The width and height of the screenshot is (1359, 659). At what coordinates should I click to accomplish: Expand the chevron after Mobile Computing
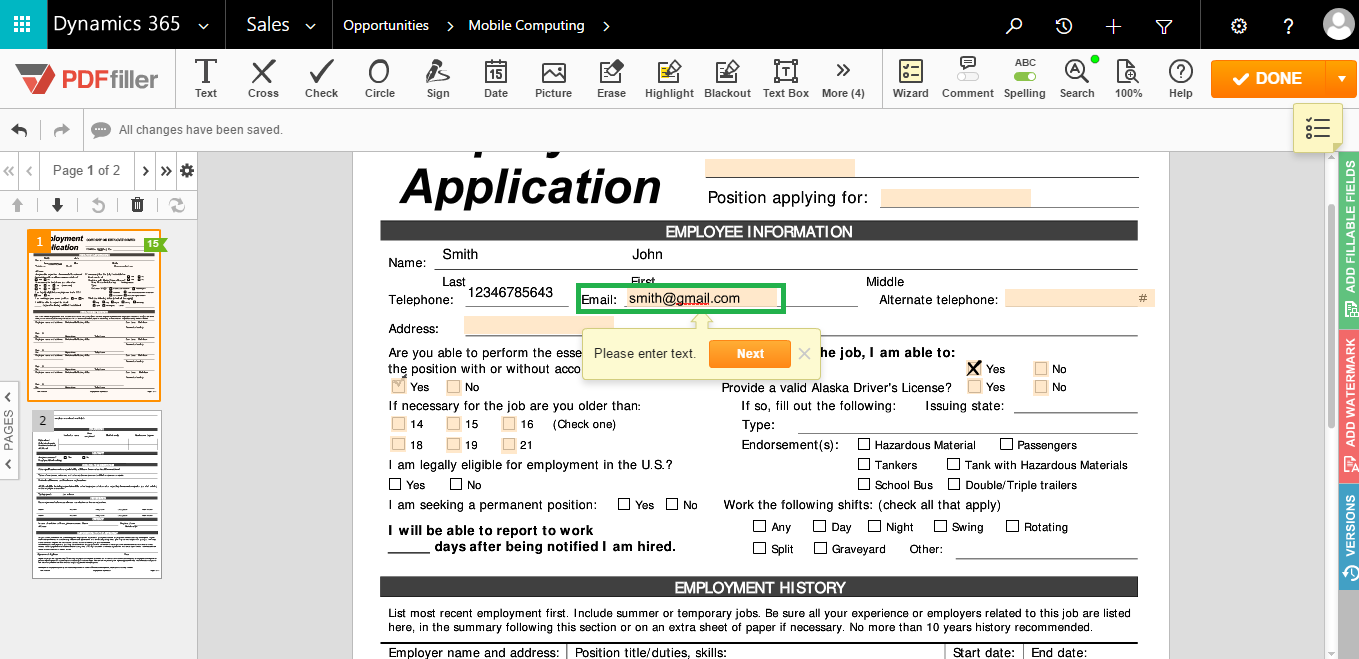point(607,26)
